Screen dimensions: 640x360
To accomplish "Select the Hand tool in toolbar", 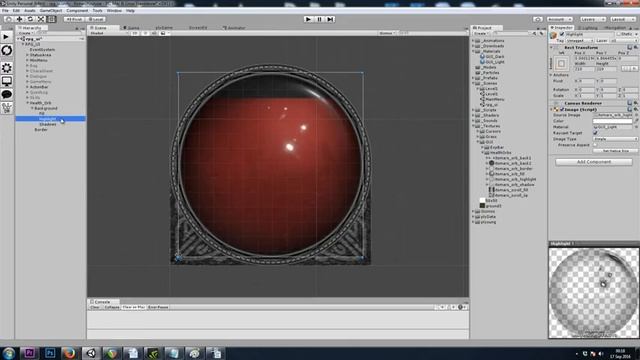I will 8,19.
